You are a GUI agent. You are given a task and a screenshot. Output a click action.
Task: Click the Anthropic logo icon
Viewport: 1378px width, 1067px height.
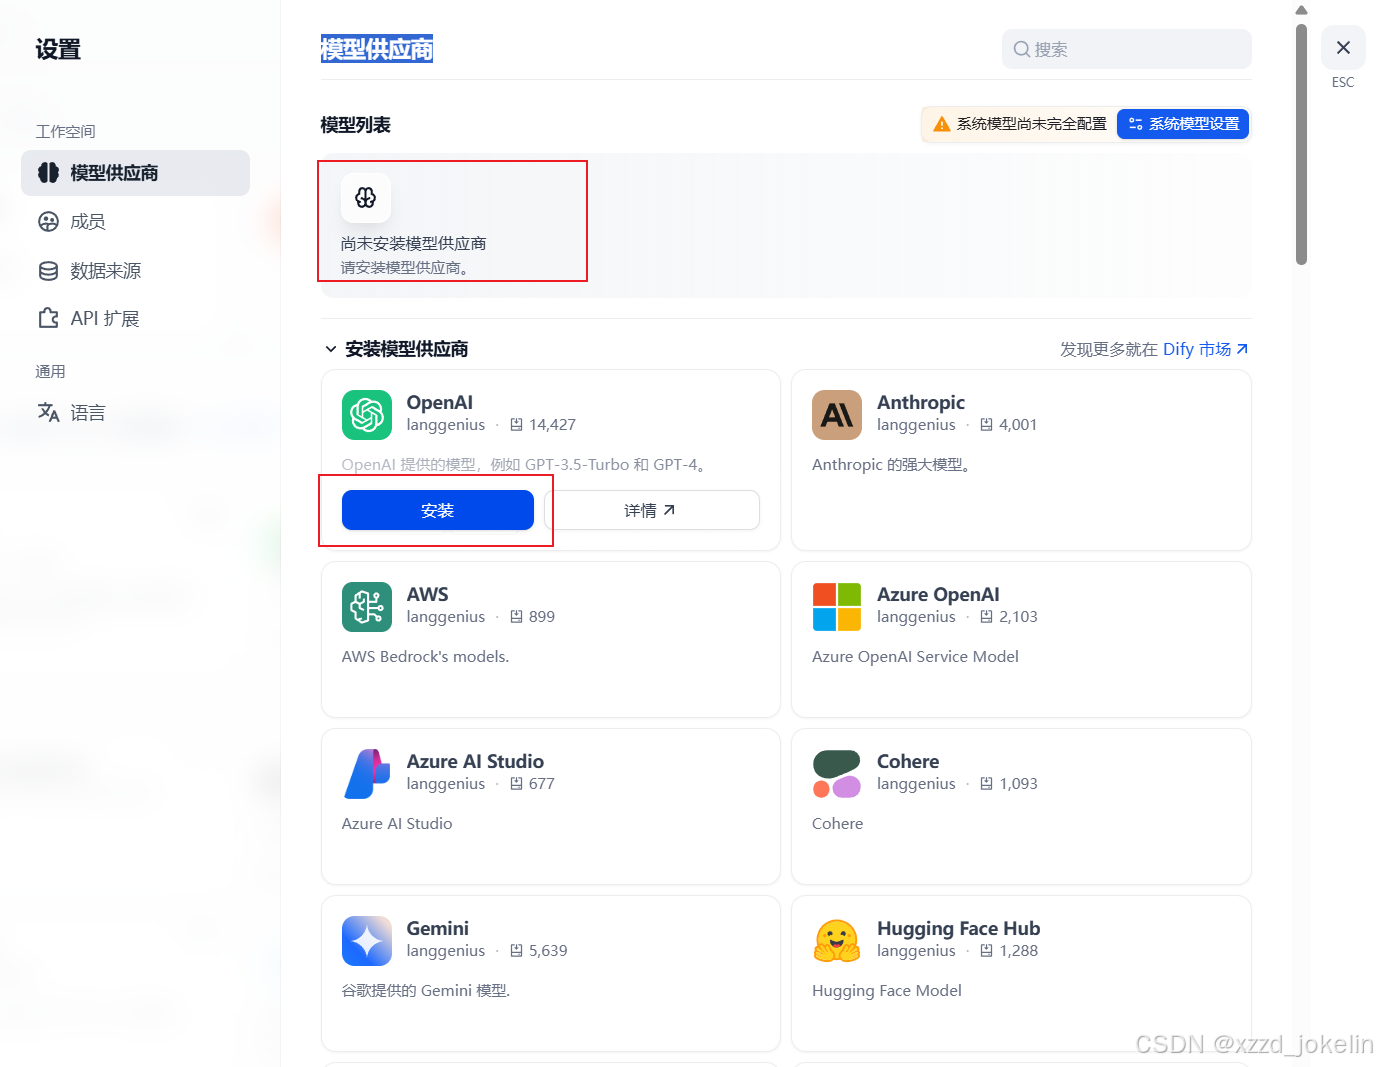pos(837,415)
